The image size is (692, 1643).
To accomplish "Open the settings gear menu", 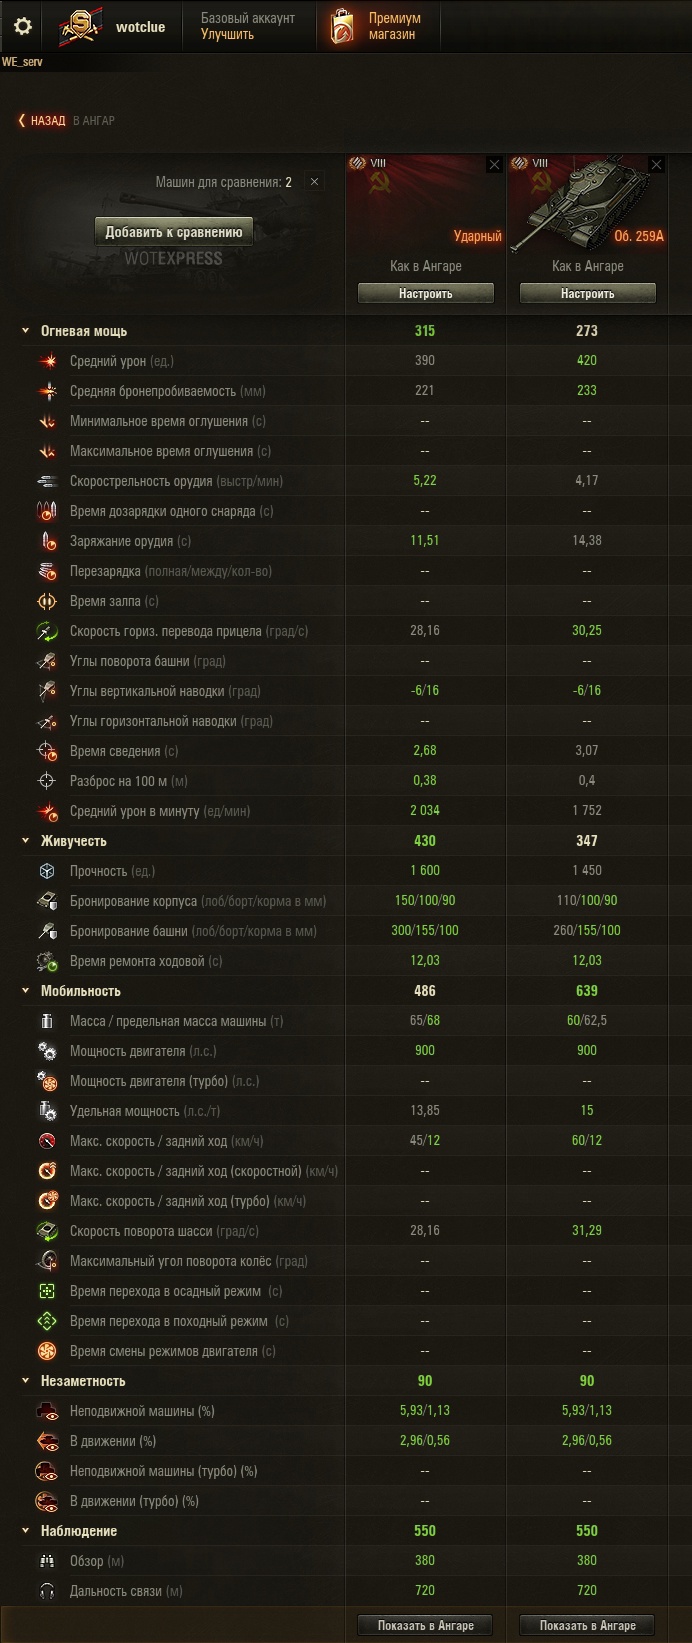I will point(23,26).
